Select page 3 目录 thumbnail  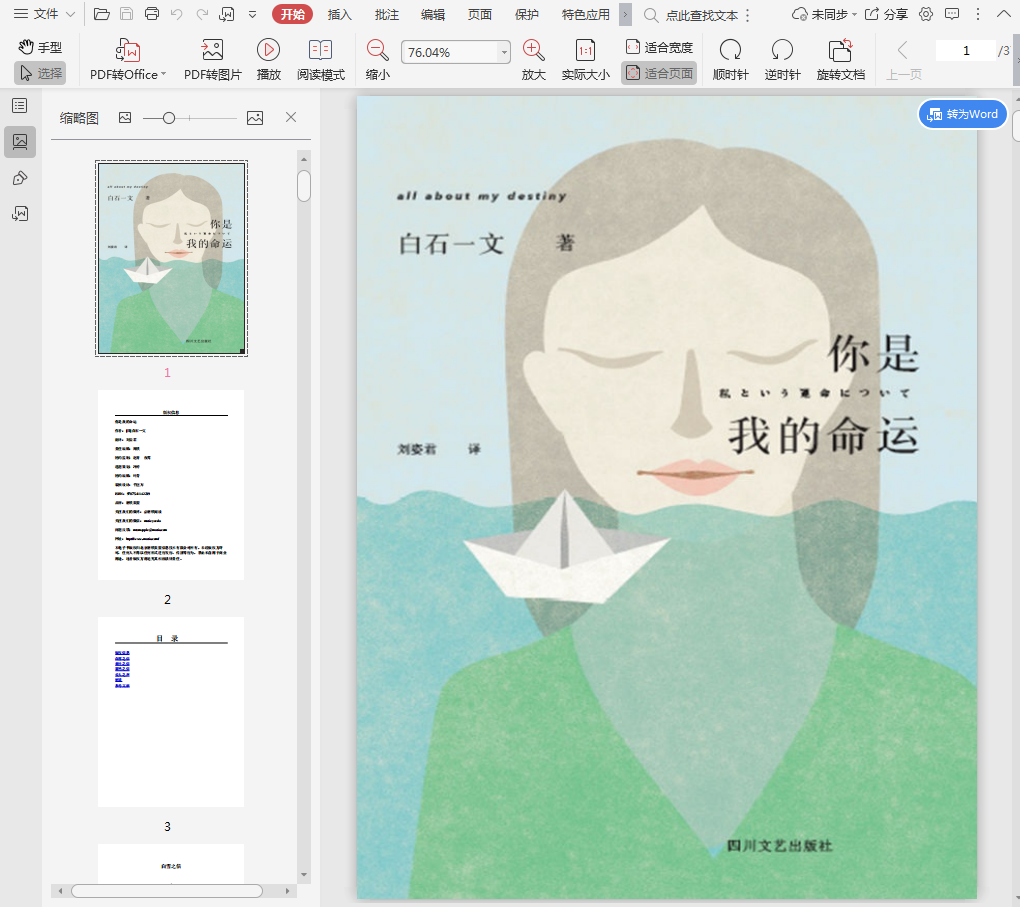pos(171,712)
